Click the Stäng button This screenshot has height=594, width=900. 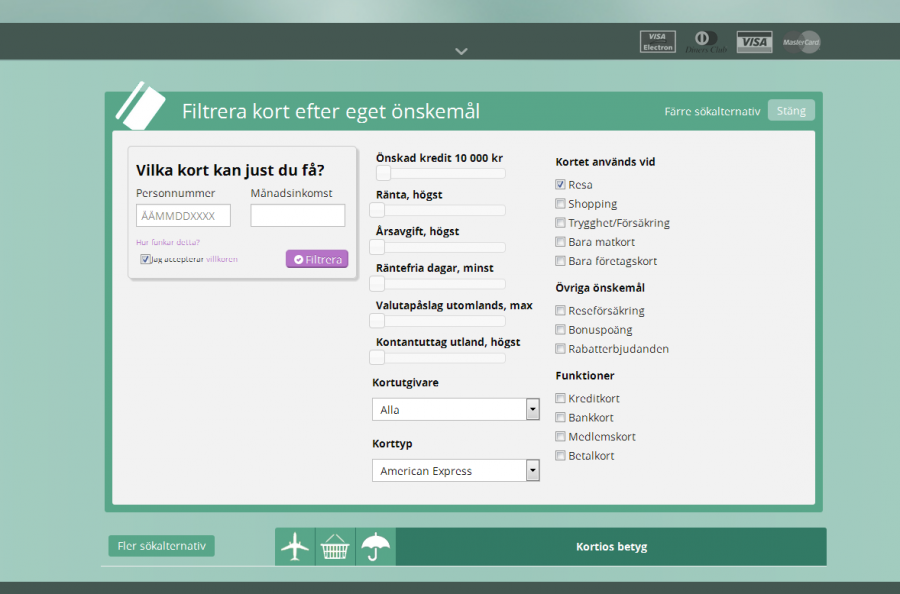[x=791, y=111]
